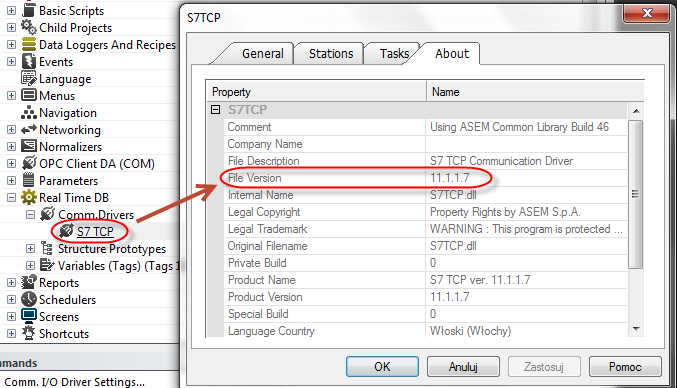This screenshot has width=677, height=388.
Task: Expand the Variables (Tags) node
Action: 30,265
